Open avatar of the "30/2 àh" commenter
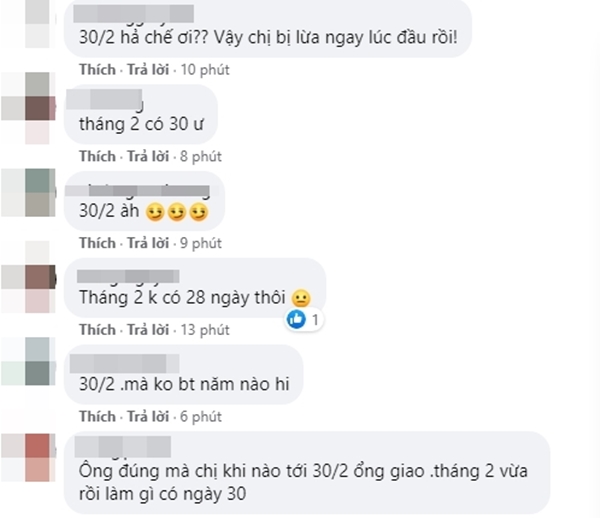Screen dimensions: 600x518 29,192
